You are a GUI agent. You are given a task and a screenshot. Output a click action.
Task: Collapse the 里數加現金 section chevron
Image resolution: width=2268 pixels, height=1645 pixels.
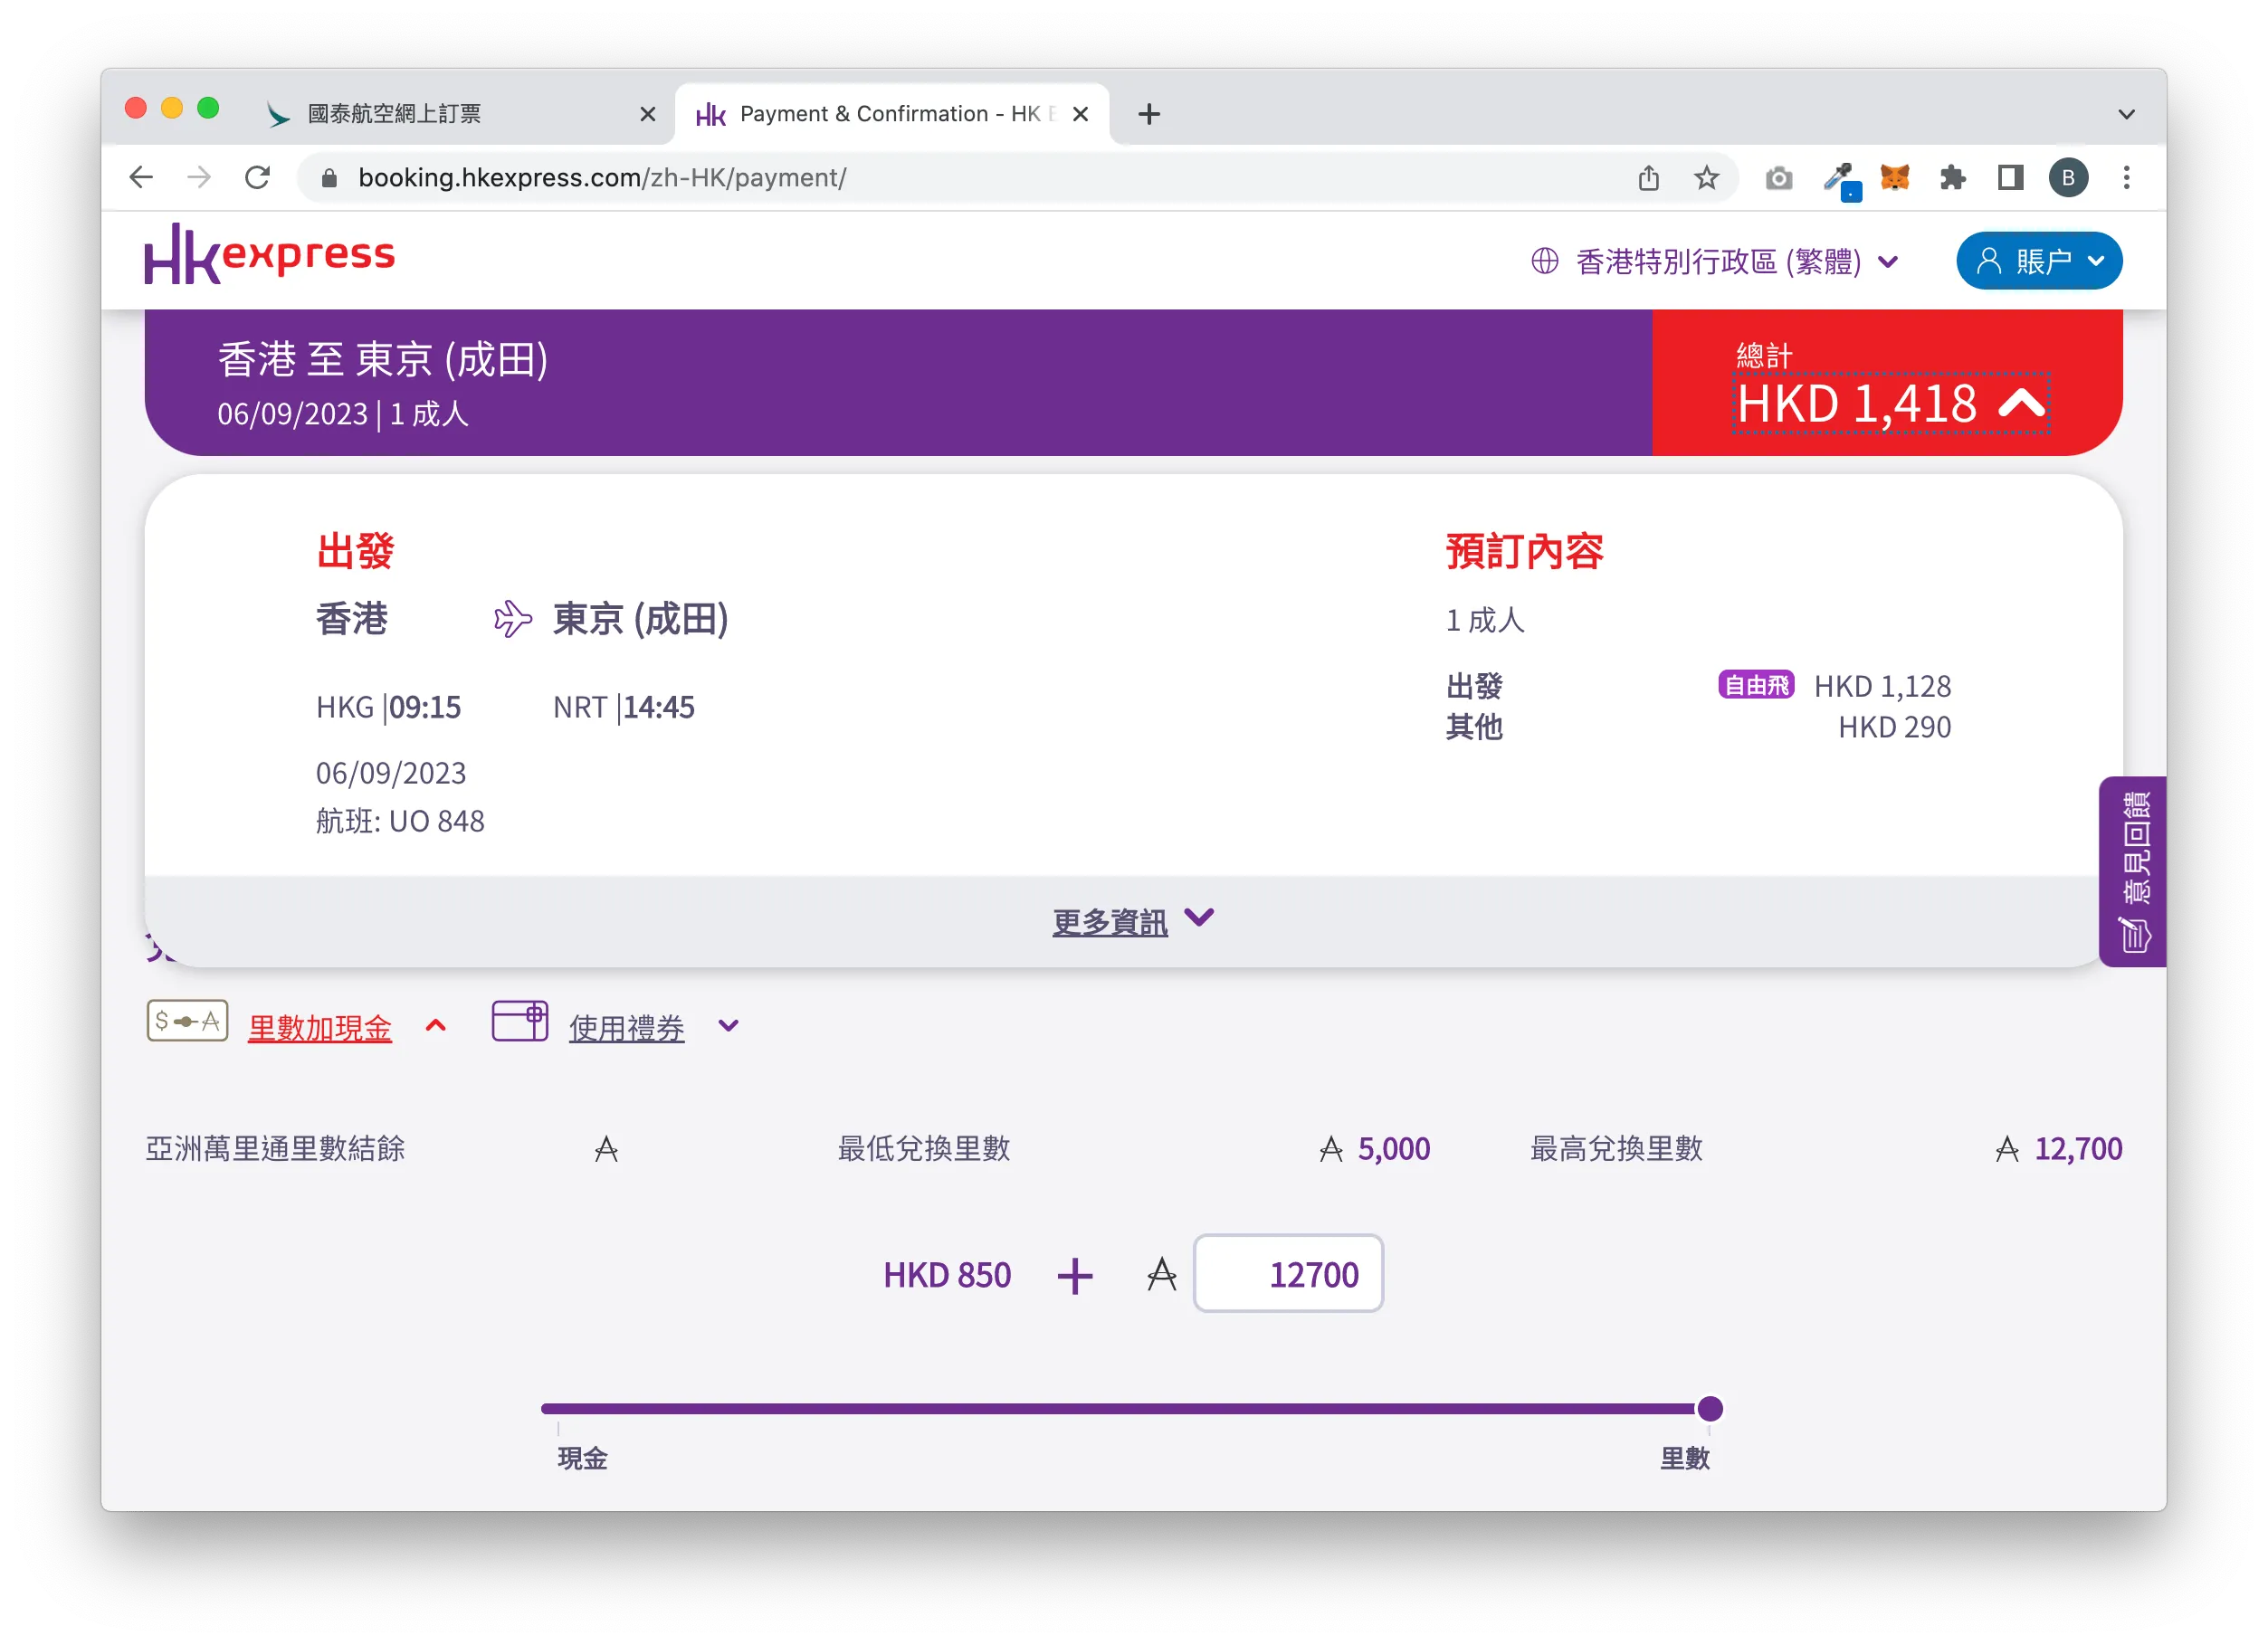click(x=435, y=1025)
